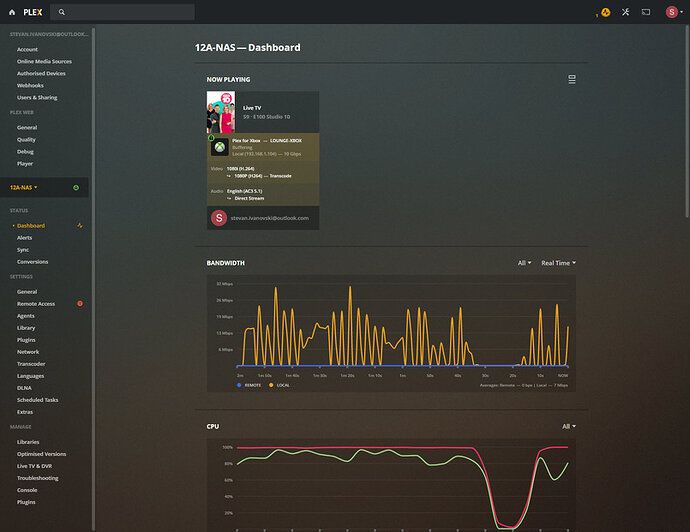The height and width of the screenshot is (532, 690).
Task: Open Alerts page
Action: 25,238
